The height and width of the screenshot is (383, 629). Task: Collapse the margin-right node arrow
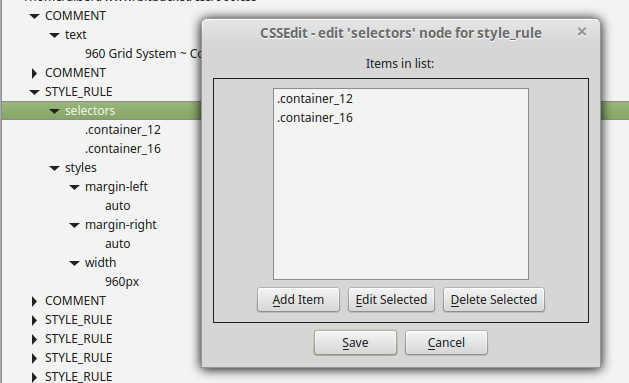click(x=75, y=225)
